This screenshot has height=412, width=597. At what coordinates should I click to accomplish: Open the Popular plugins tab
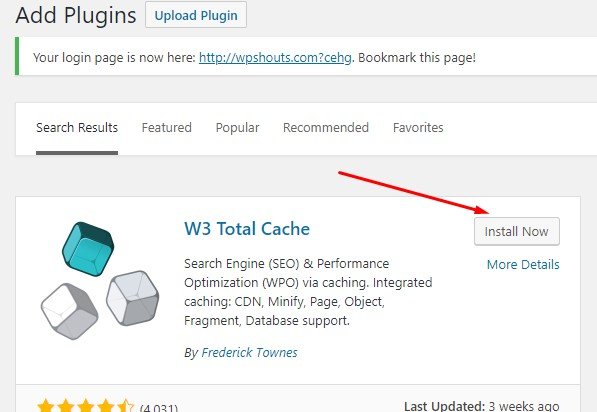(x=237, y=128)
